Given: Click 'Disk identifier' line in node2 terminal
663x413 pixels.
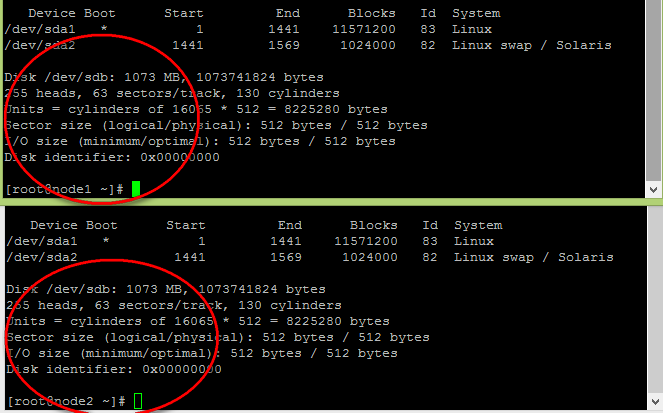Looking at the screenshot, I should (113, 369).
